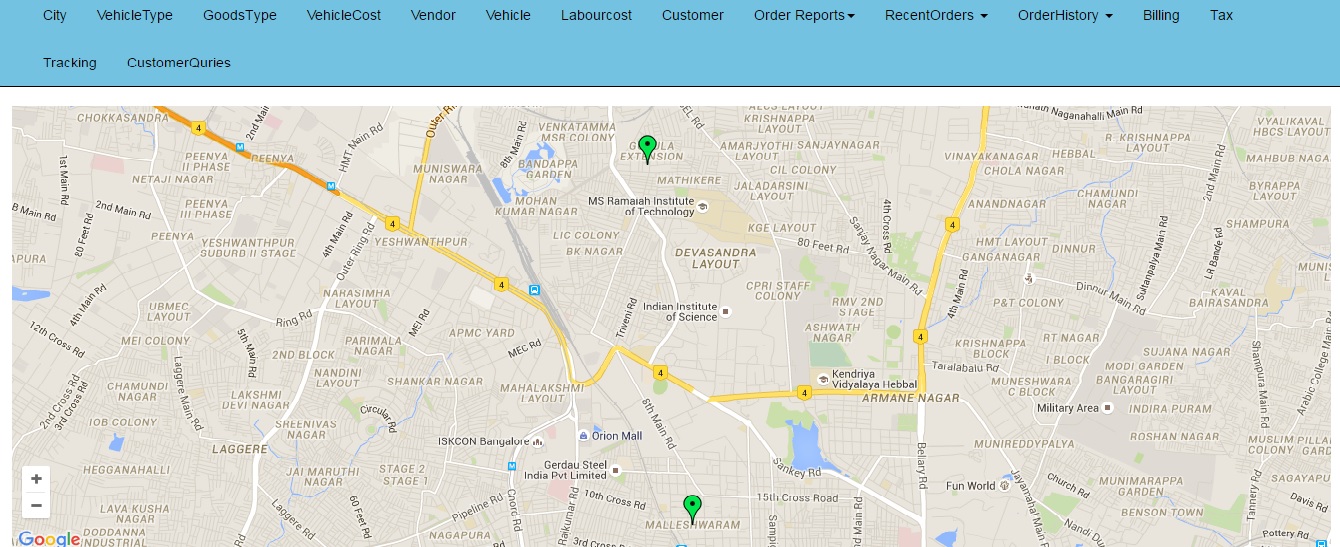Click the green marker near Mathikere
This screenshot has width=1340, height=547.
647,149
